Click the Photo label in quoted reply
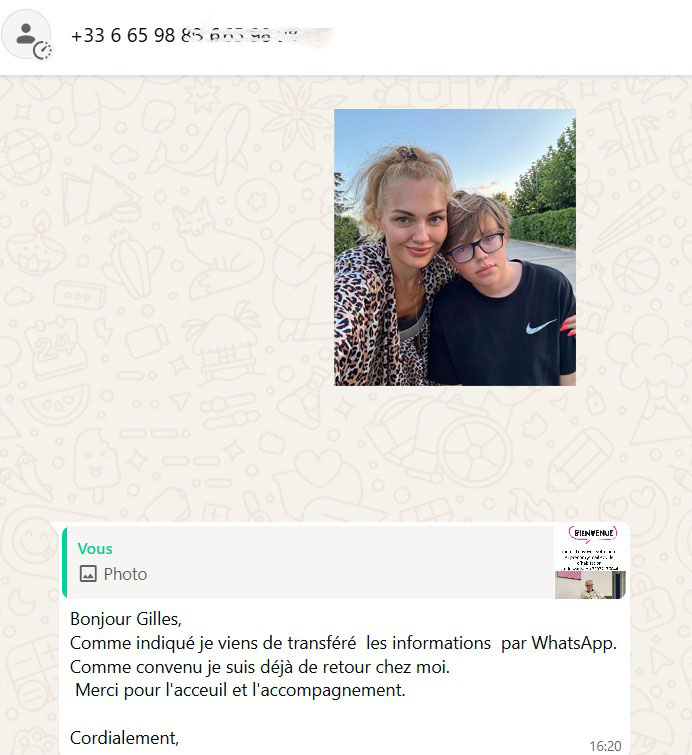Screen dimensions: 692x755 click(x=125, y=574)
